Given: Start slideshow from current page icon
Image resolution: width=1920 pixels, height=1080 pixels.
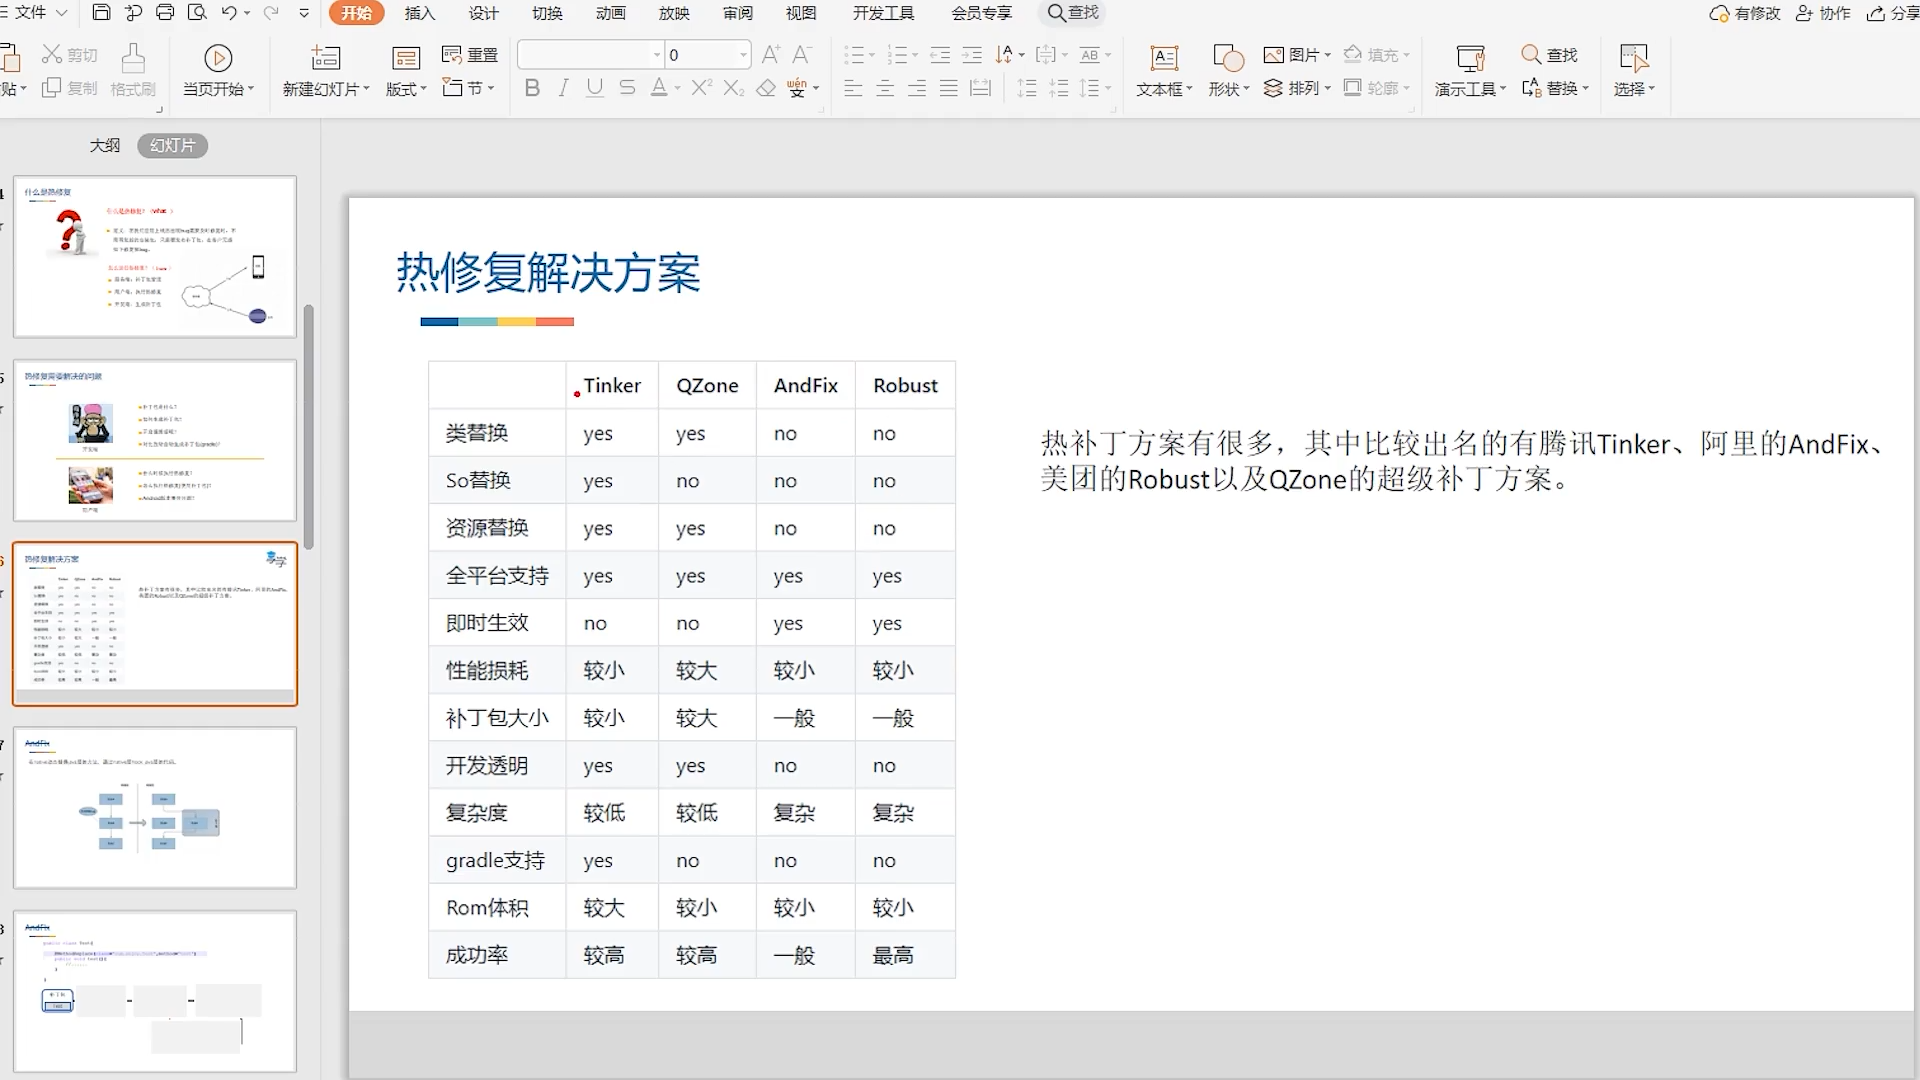Looking at the screenshot, I should point(218,58).
